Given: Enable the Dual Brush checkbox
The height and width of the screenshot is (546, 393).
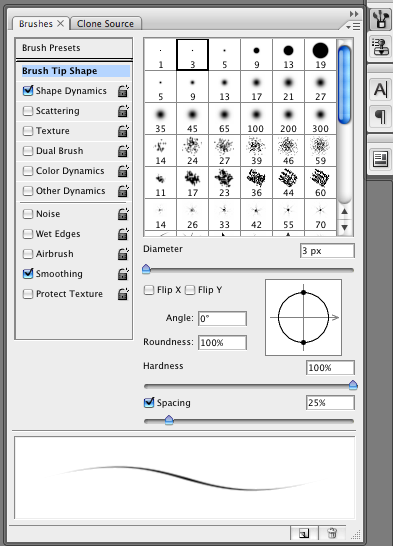Looking at the screenshot, I should (28, 151).
